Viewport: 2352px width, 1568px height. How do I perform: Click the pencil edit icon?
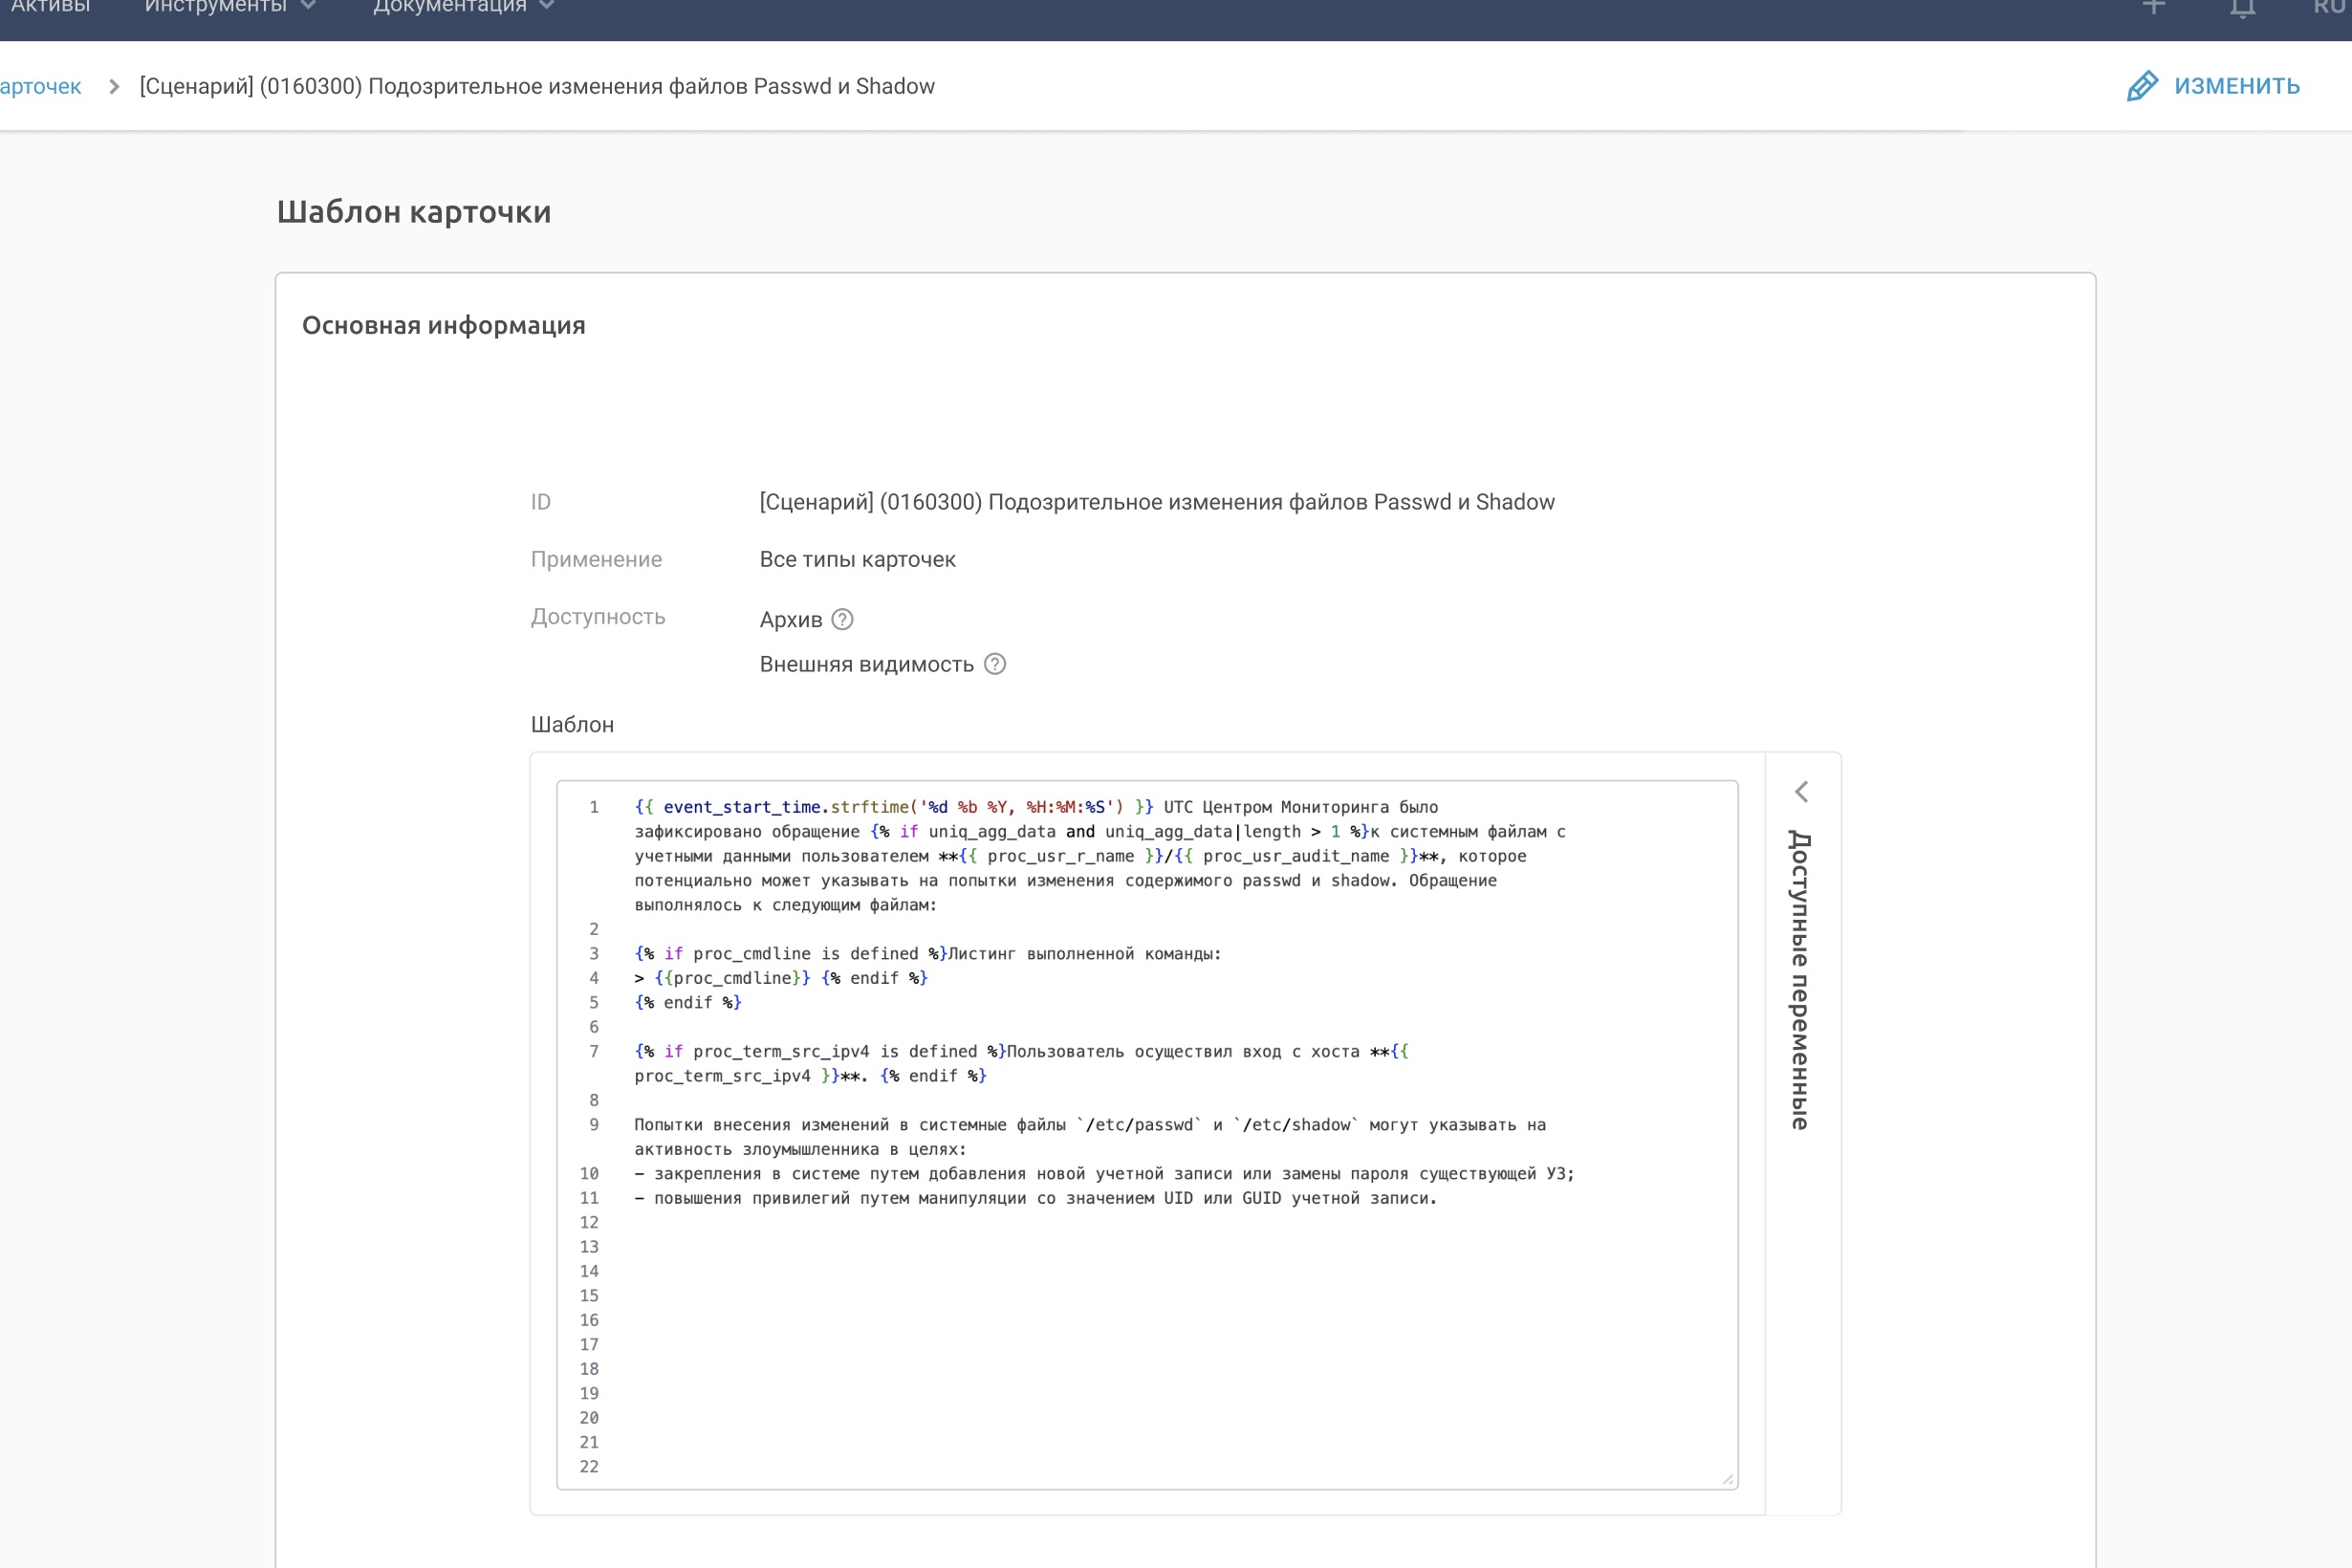pyautogui.click(x=2142, y=86)
